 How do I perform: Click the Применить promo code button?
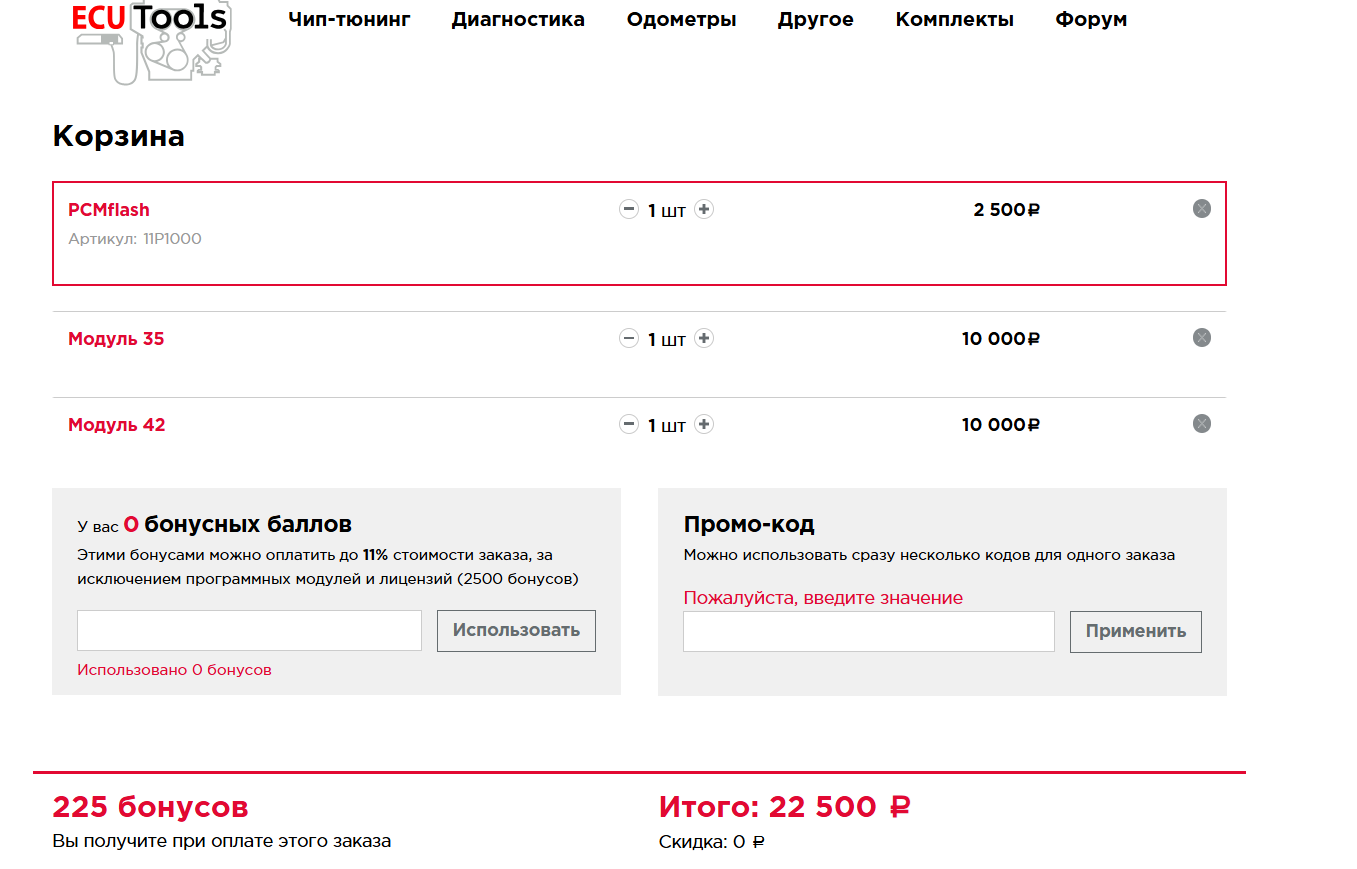tap(1136, 631)
